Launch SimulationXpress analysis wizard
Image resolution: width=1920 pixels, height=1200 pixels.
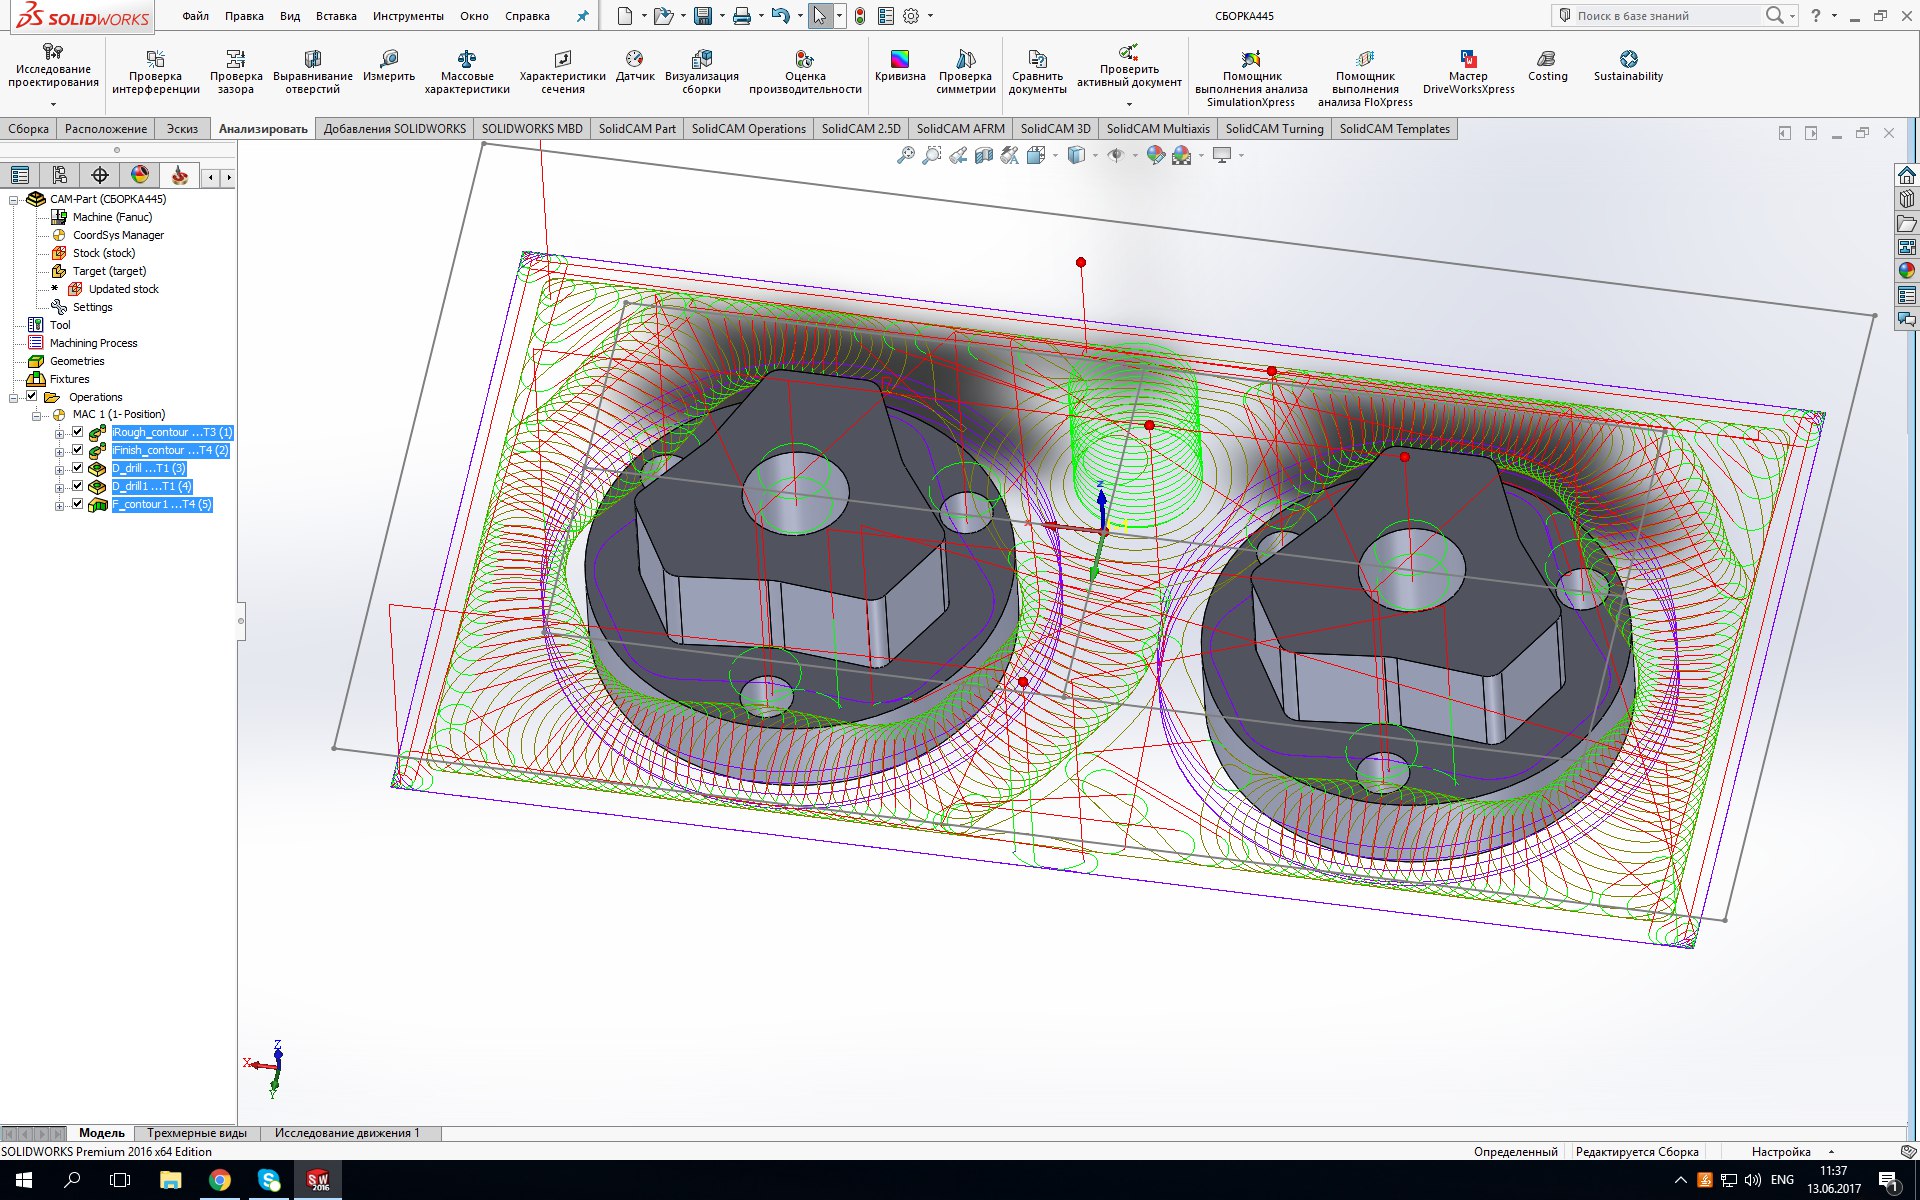coord(1251,78)
